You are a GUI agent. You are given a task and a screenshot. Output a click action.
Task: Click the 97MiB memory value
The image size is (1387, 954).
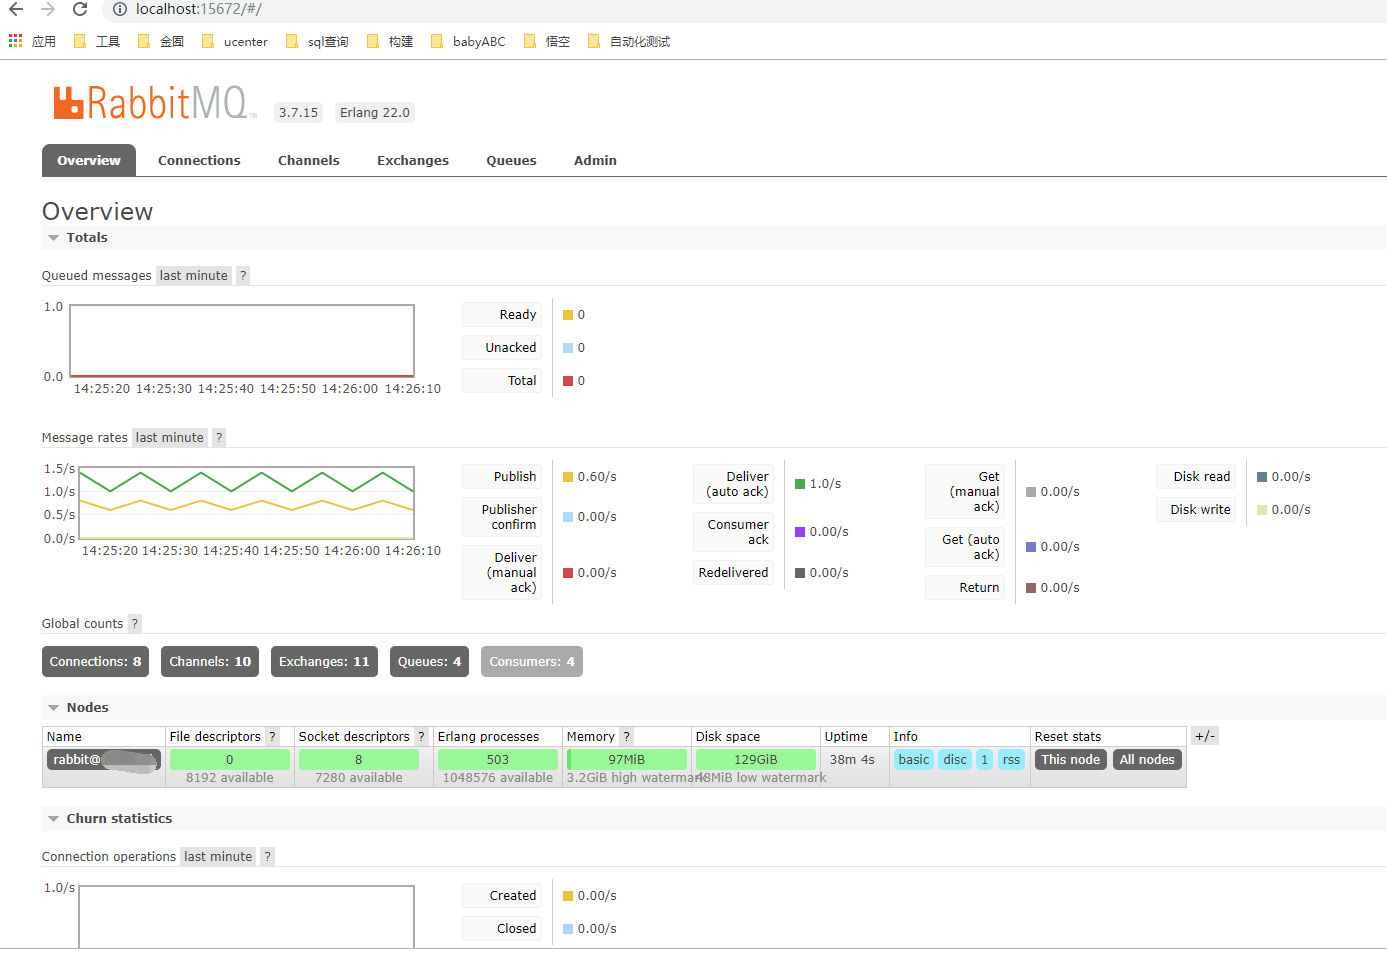pyautogui.click(x=627, y=760)
